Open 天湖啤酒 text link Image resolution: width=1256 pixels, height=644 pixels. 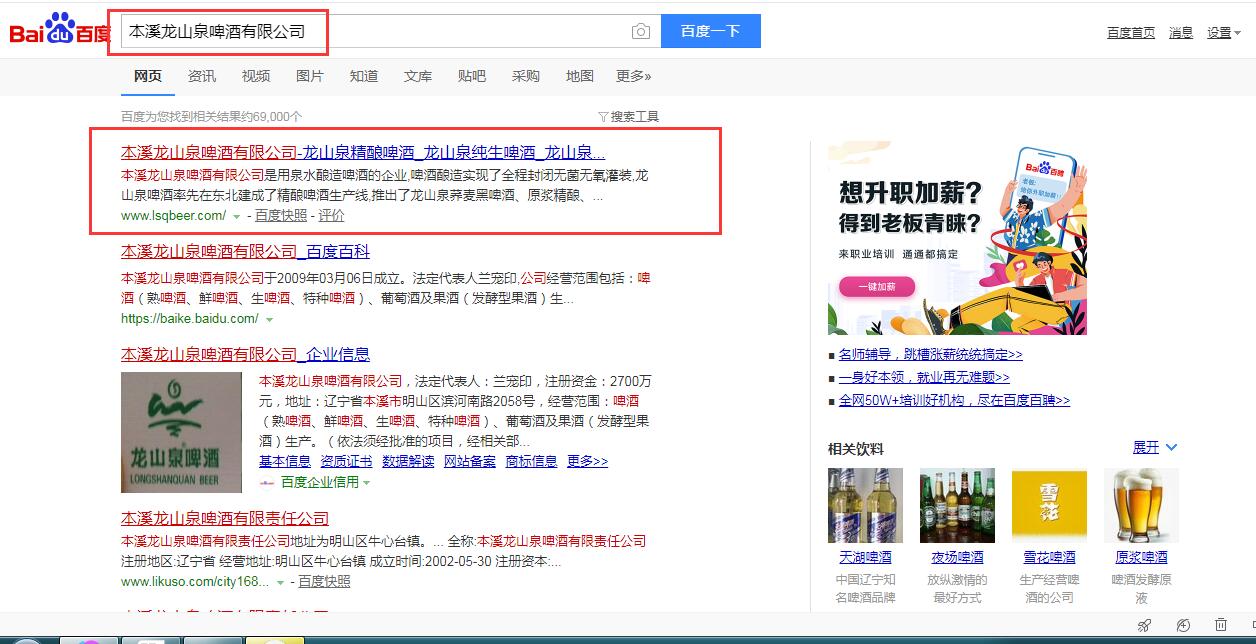point(865,557)
